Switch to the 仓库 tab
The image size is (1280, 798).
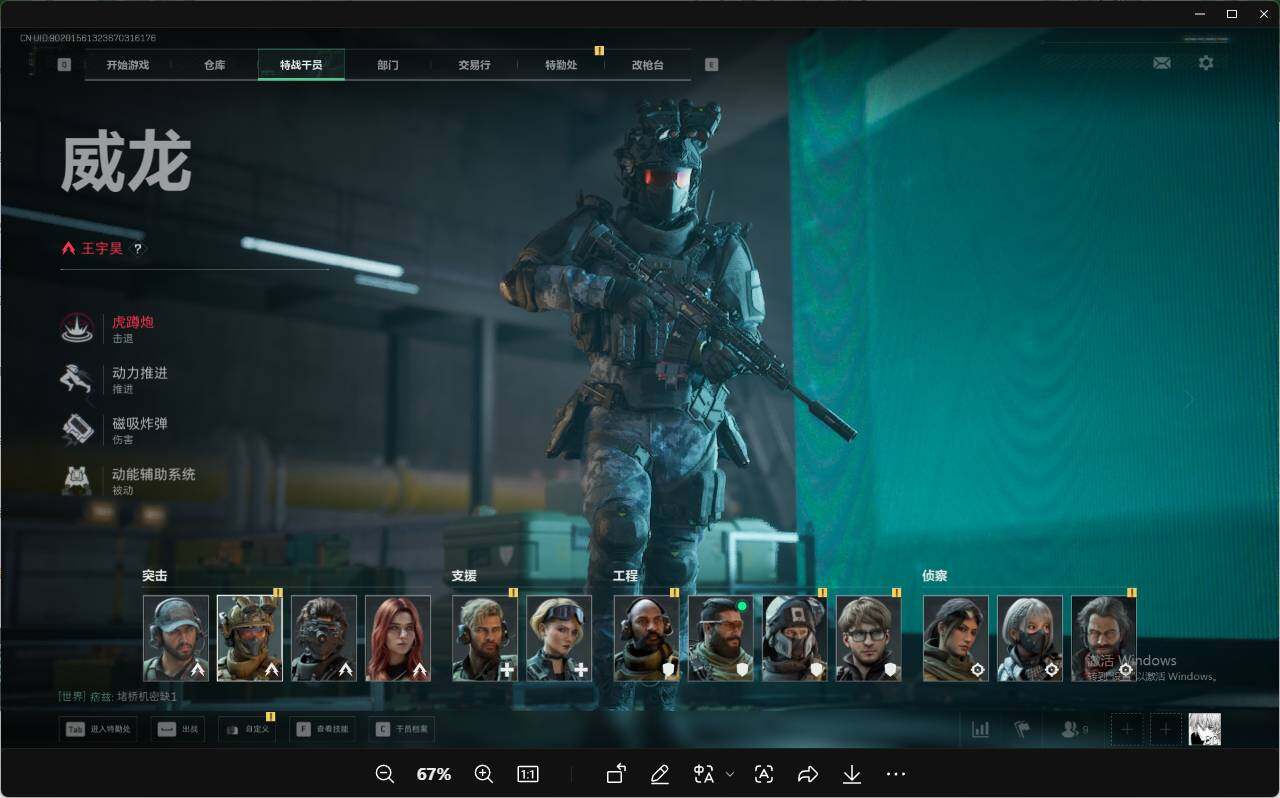[215, 65]
